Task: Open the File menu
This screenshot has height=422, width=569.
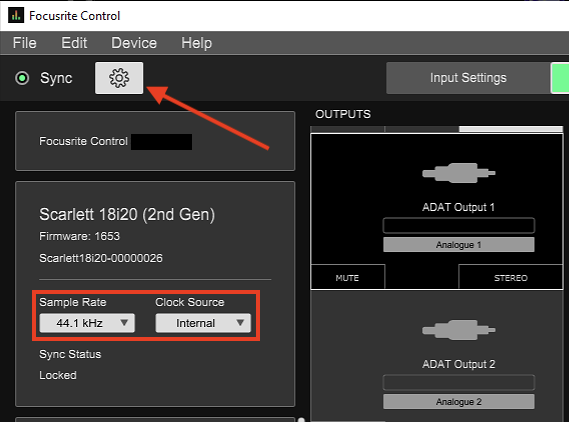Action: click(x=25, y=43)
